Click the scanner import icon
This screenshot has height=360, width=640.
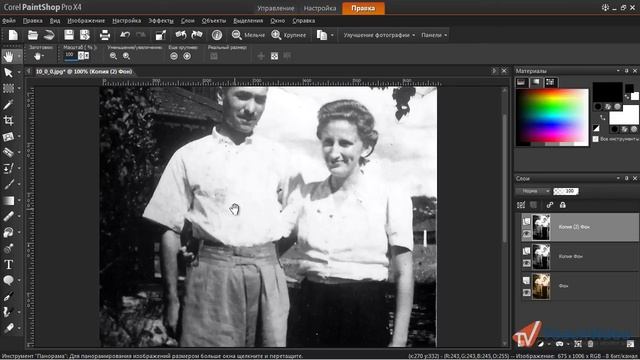[x=49, y=35]
